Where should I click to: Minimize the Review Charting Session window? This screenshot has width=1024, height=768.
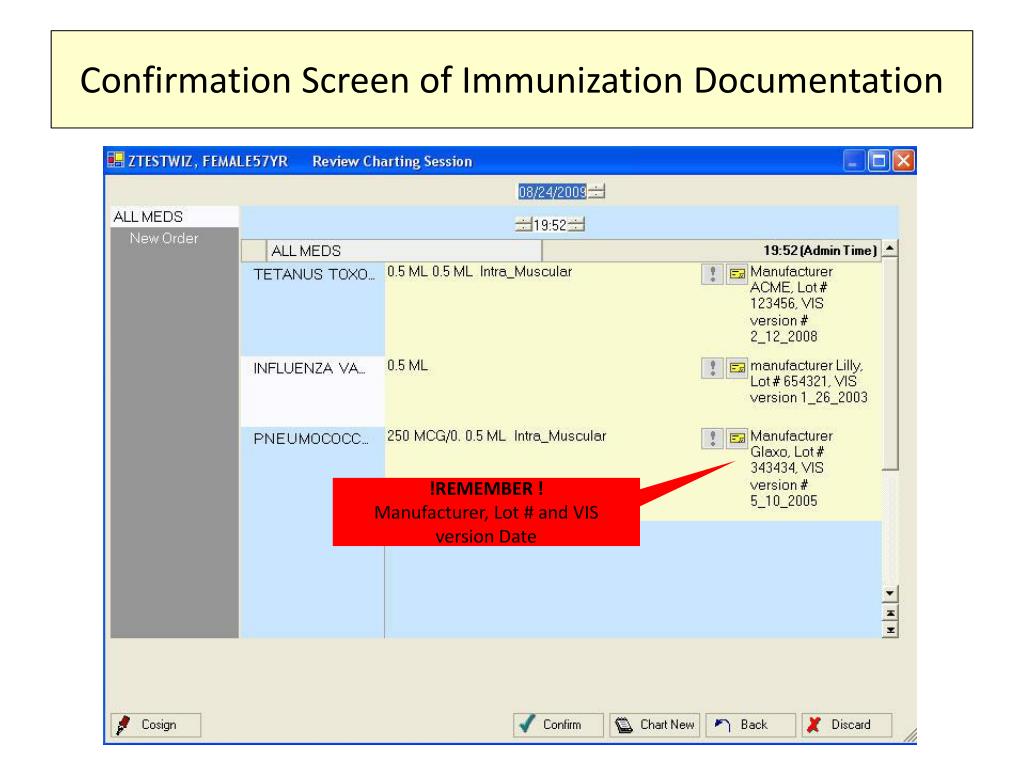tap(854, 161)
